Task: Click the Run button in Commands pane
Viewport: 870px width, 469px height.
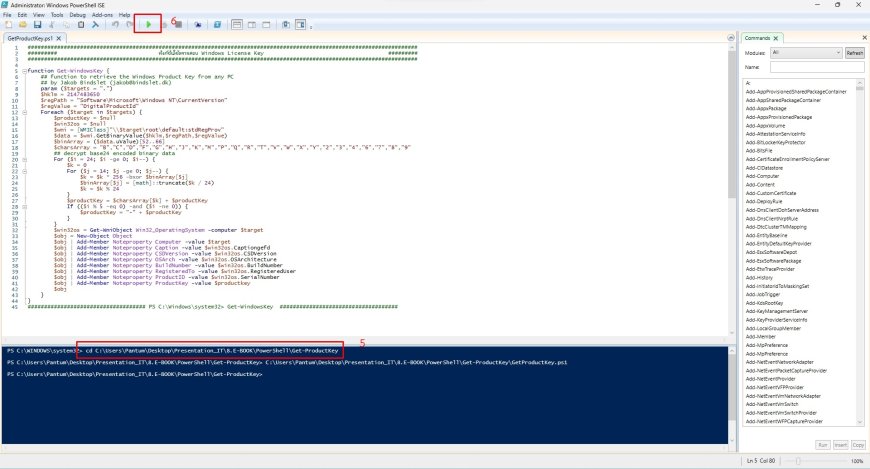Action: pos(823,445)
